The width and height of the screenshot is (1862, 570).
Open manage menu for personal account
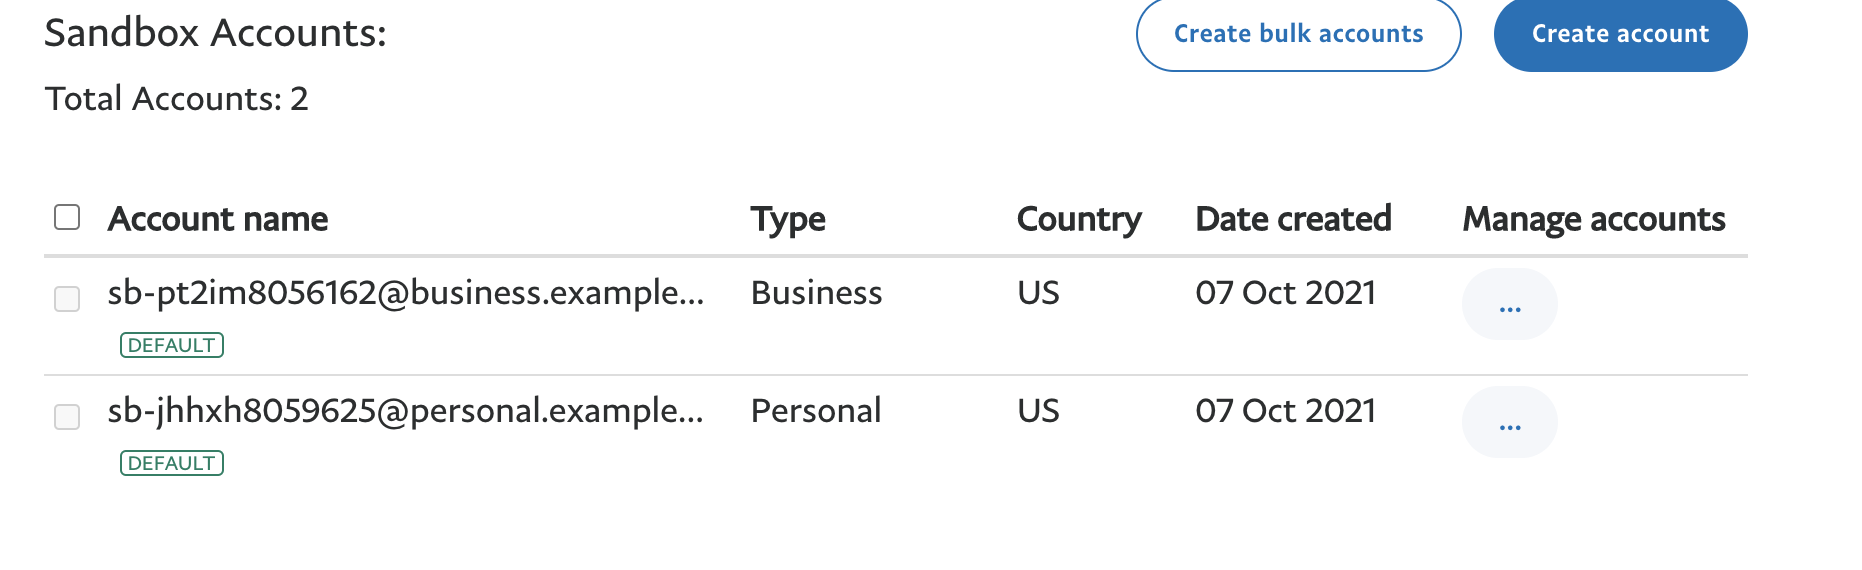[x=1509, y=423]
